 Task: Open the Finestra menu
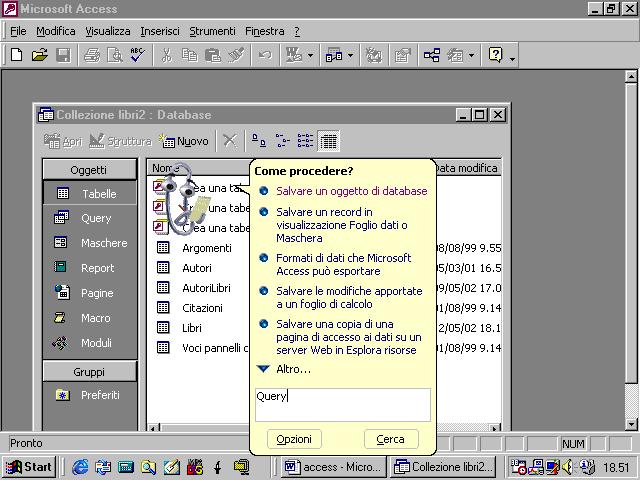coord(264,31)
